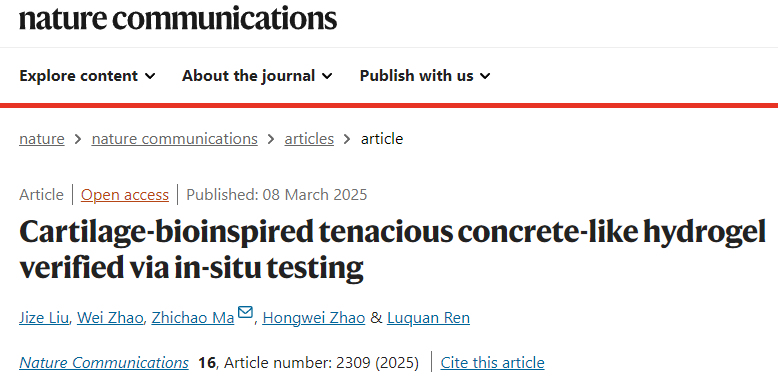778x381 pixels.
Task: Open nature communications breadcrumb link
Action: pos(175,139)
